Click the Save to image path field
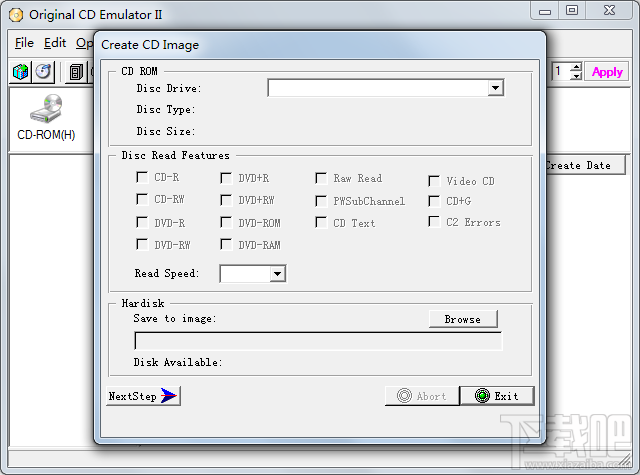This screenshot has width=640, height=475. pos(318,341)
